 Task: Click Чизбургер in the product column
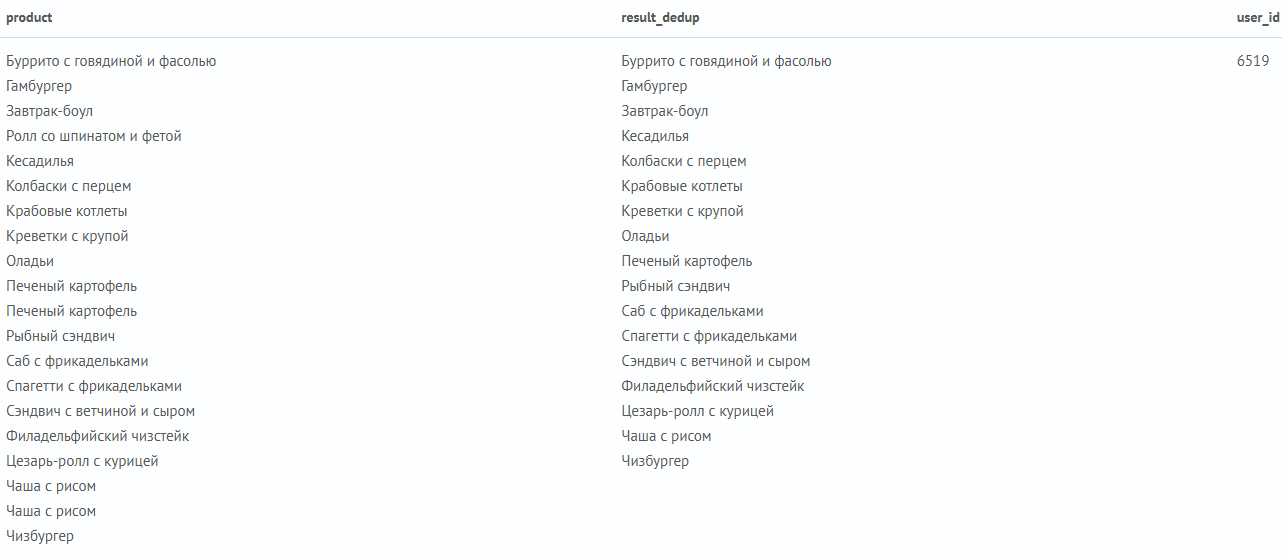[40, 536]
